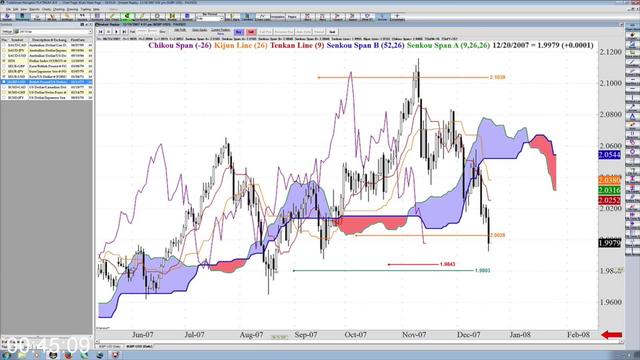Screen dimensions: 640x360
Task: Open the View menu
Action: pyautogui.click(x=24, y=9)
